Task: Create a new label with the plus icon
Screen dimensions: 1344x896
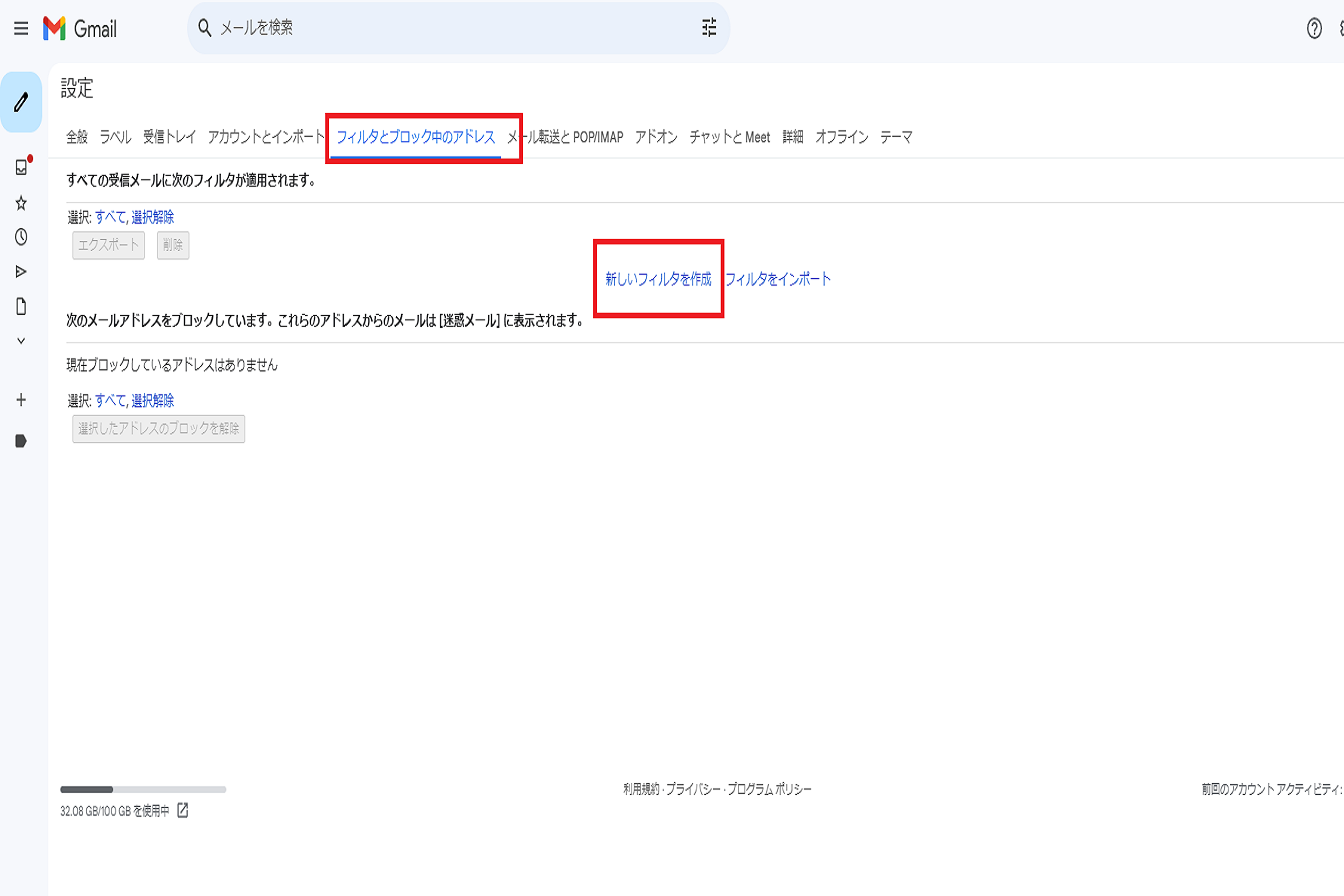Action: click(21, 399)
